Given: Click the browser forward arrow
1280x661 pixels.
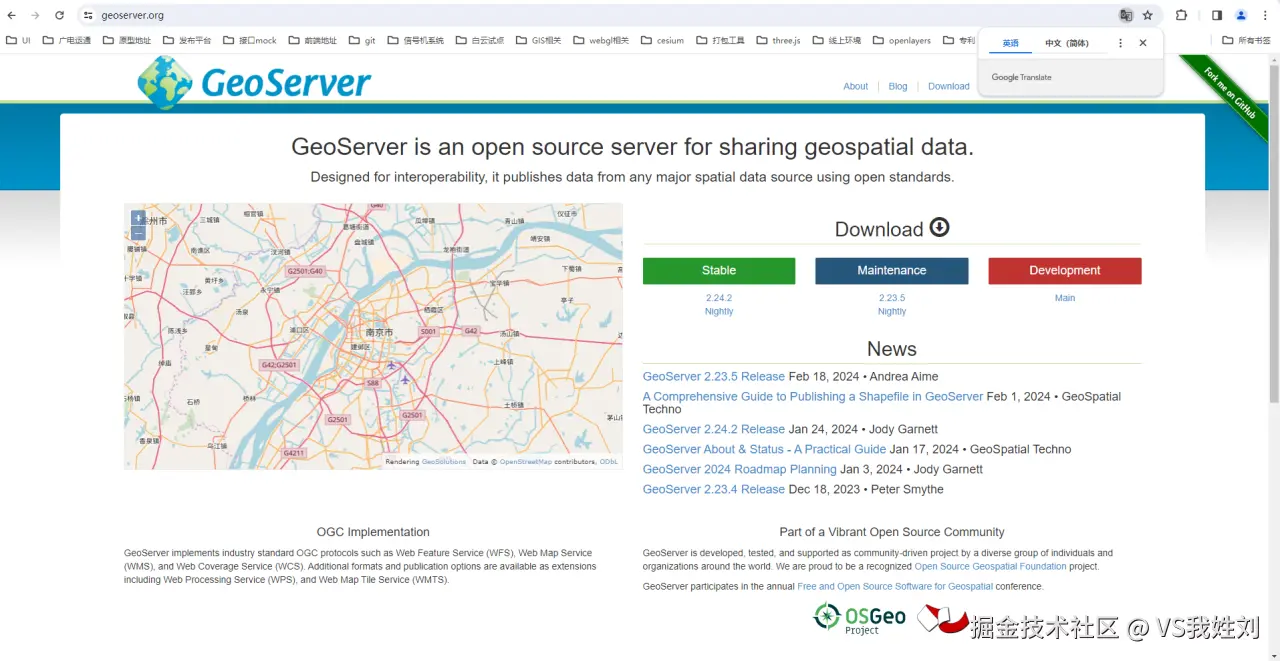Looking at the screenshot, I should click(35, 15).
